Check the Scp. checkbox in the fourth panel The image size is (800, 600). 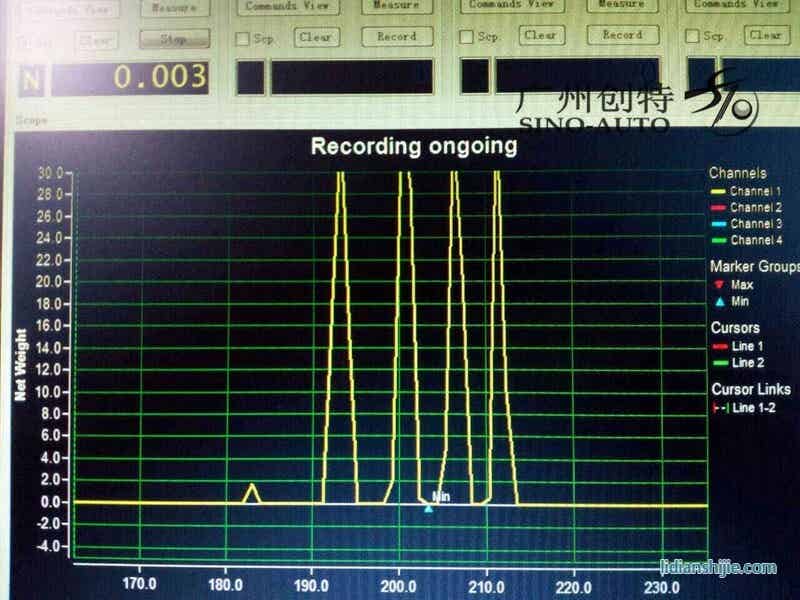690,38
